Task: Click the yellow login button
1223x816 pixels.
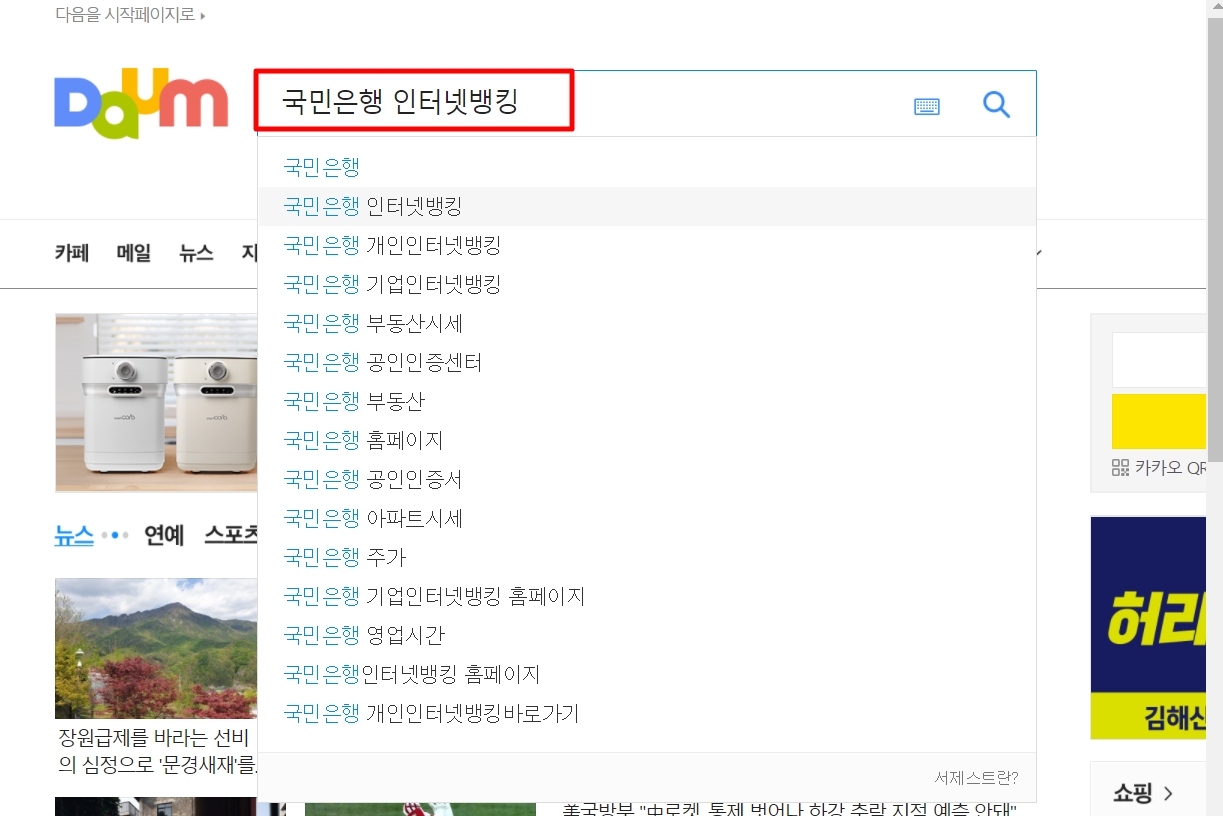Action: click(1159, 421)
